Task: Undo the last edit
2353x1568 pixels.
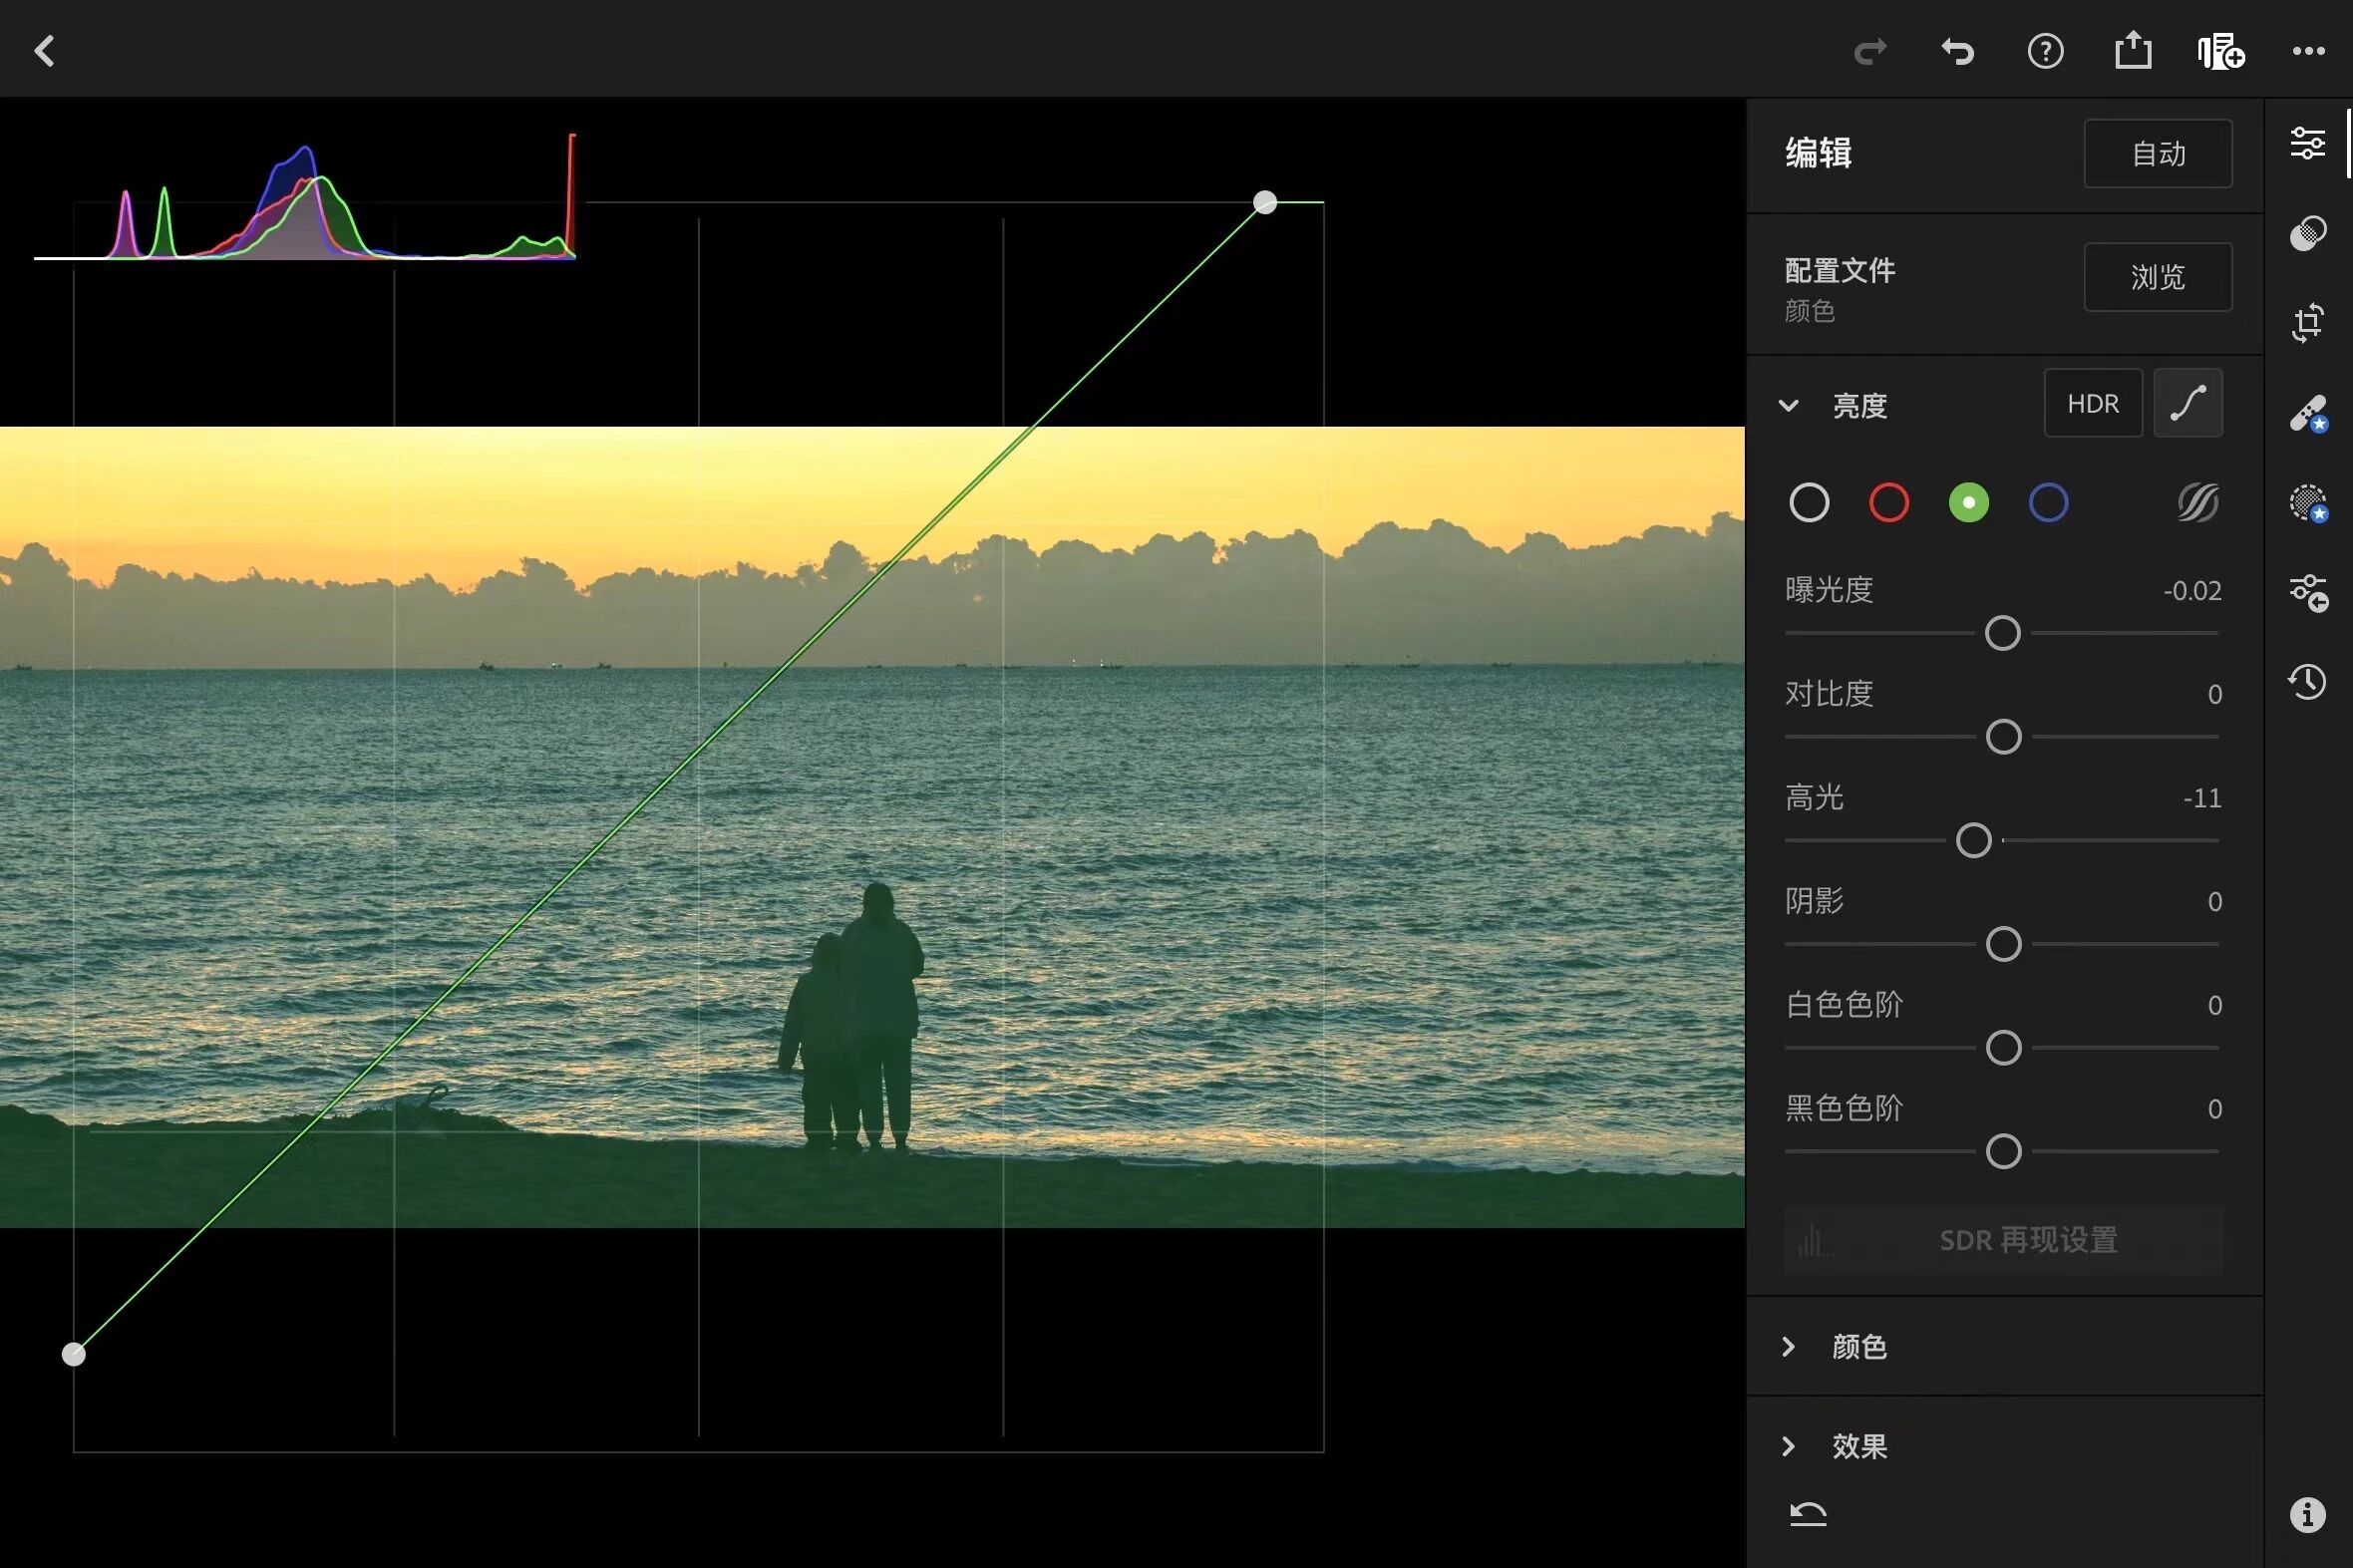Action: coord(1957,51)
